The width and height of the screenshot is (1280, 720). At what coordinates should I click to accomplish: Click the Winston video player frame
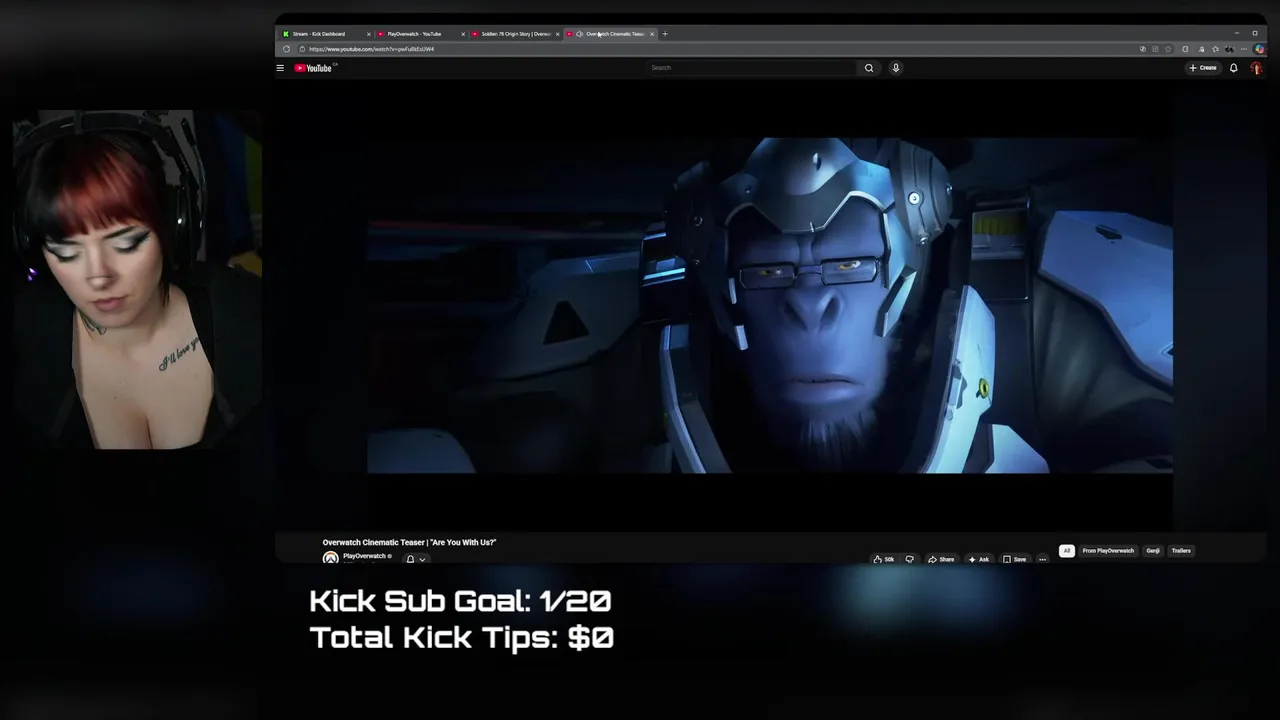tap(770, 305)
